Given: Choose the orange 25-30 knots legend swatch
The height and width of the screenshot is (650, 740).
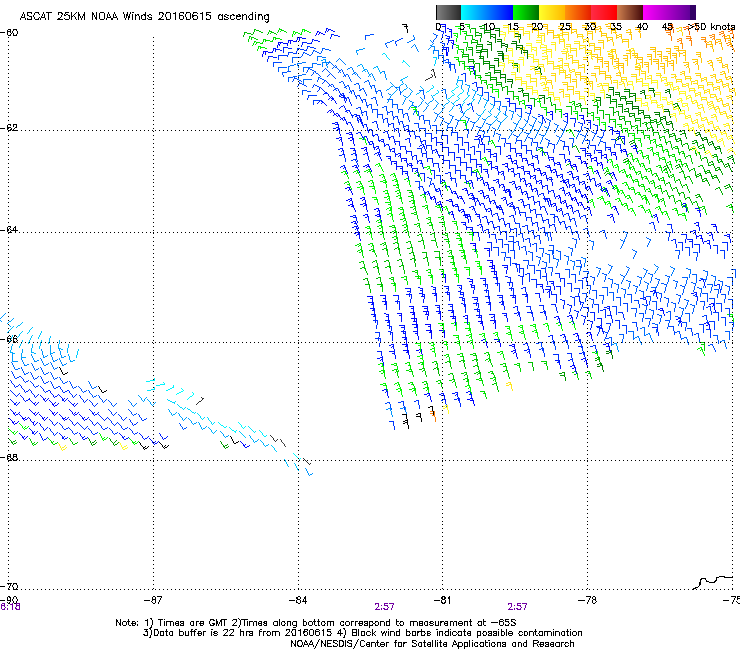Looking at the screenshot, I should click(x=578, y=12).
